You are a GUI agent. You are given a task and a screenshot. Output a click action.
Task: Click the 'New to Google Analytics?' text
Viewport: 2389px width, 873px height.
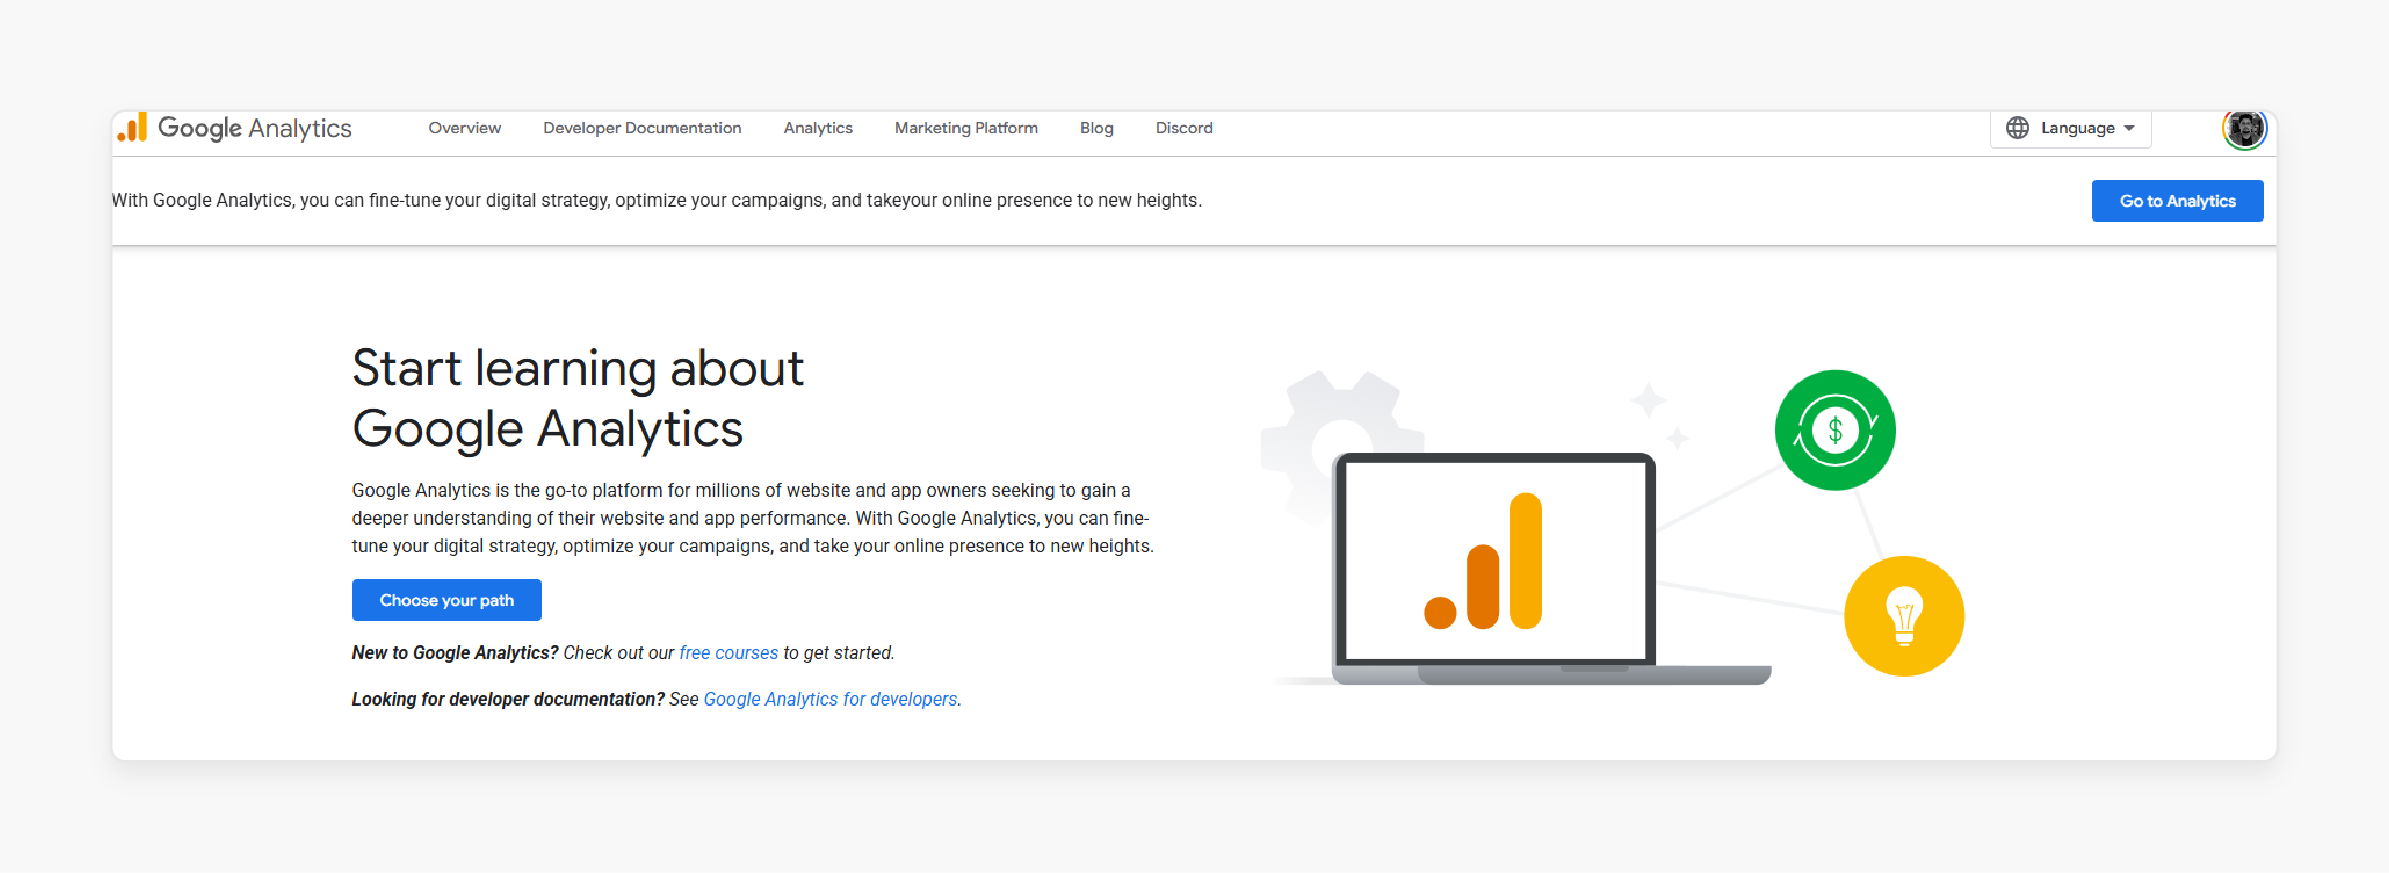(455, 653)
